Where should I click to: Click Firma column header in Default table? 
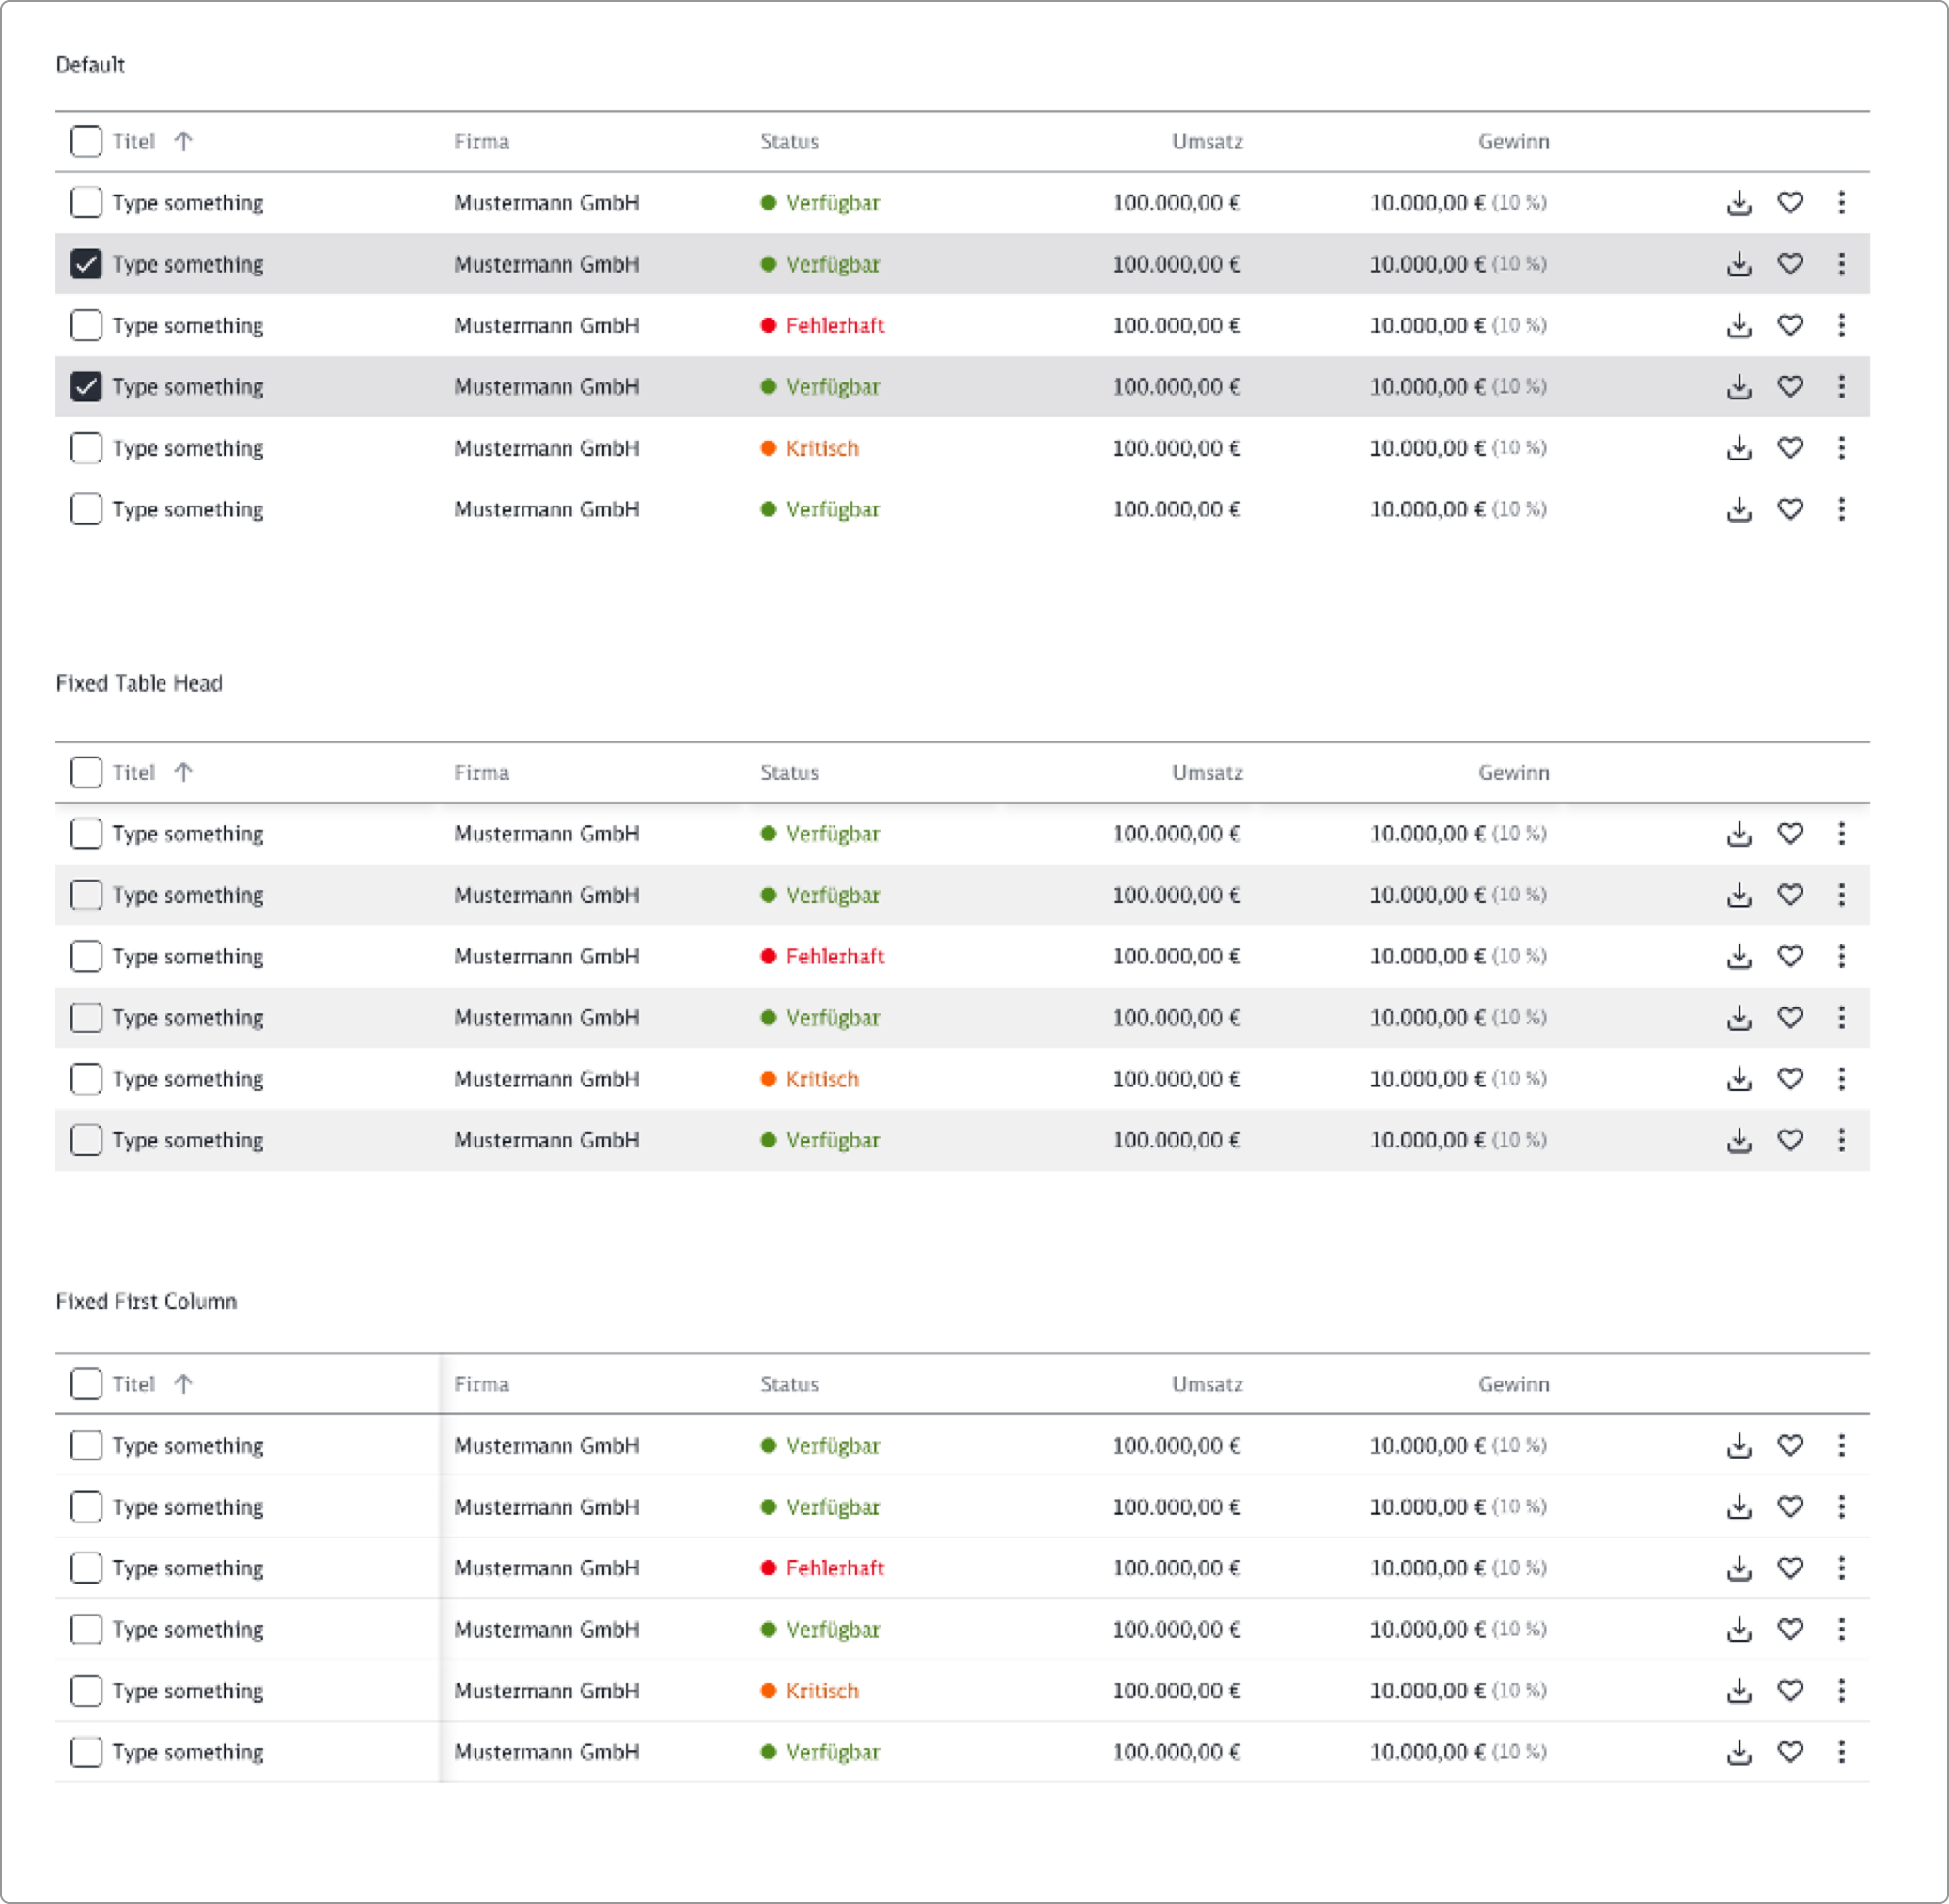tap(481, 142)
